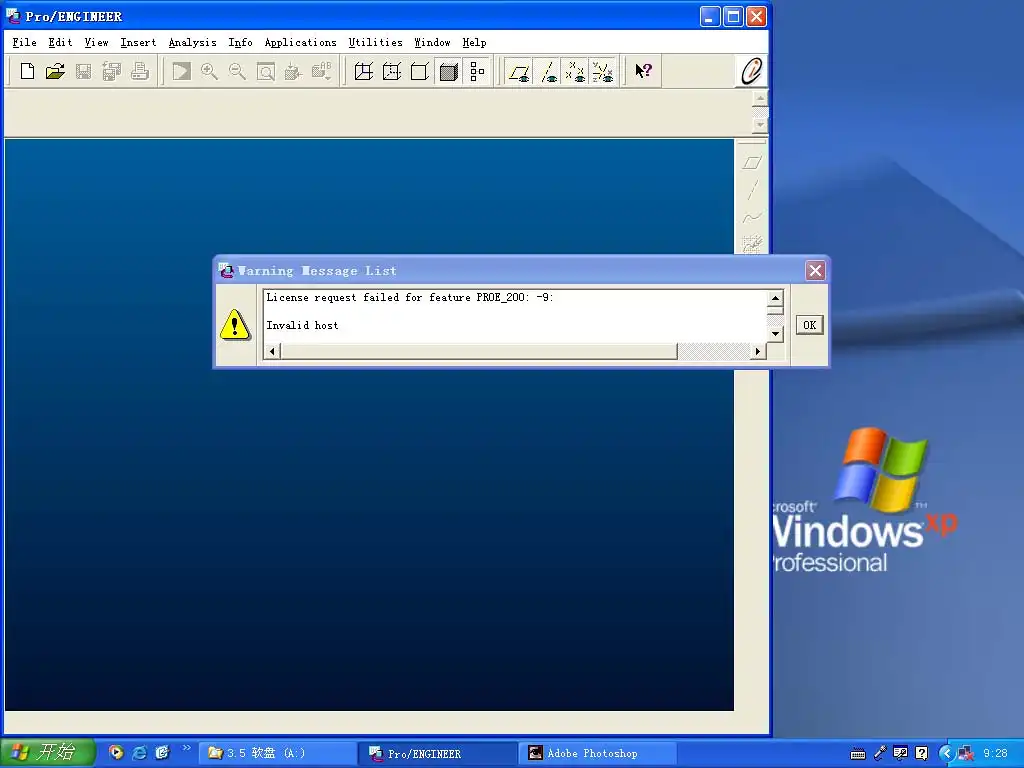Click the No Hidden display icon
The height and width of the screenshot is (768, 1024).
[x=420, y=71]
